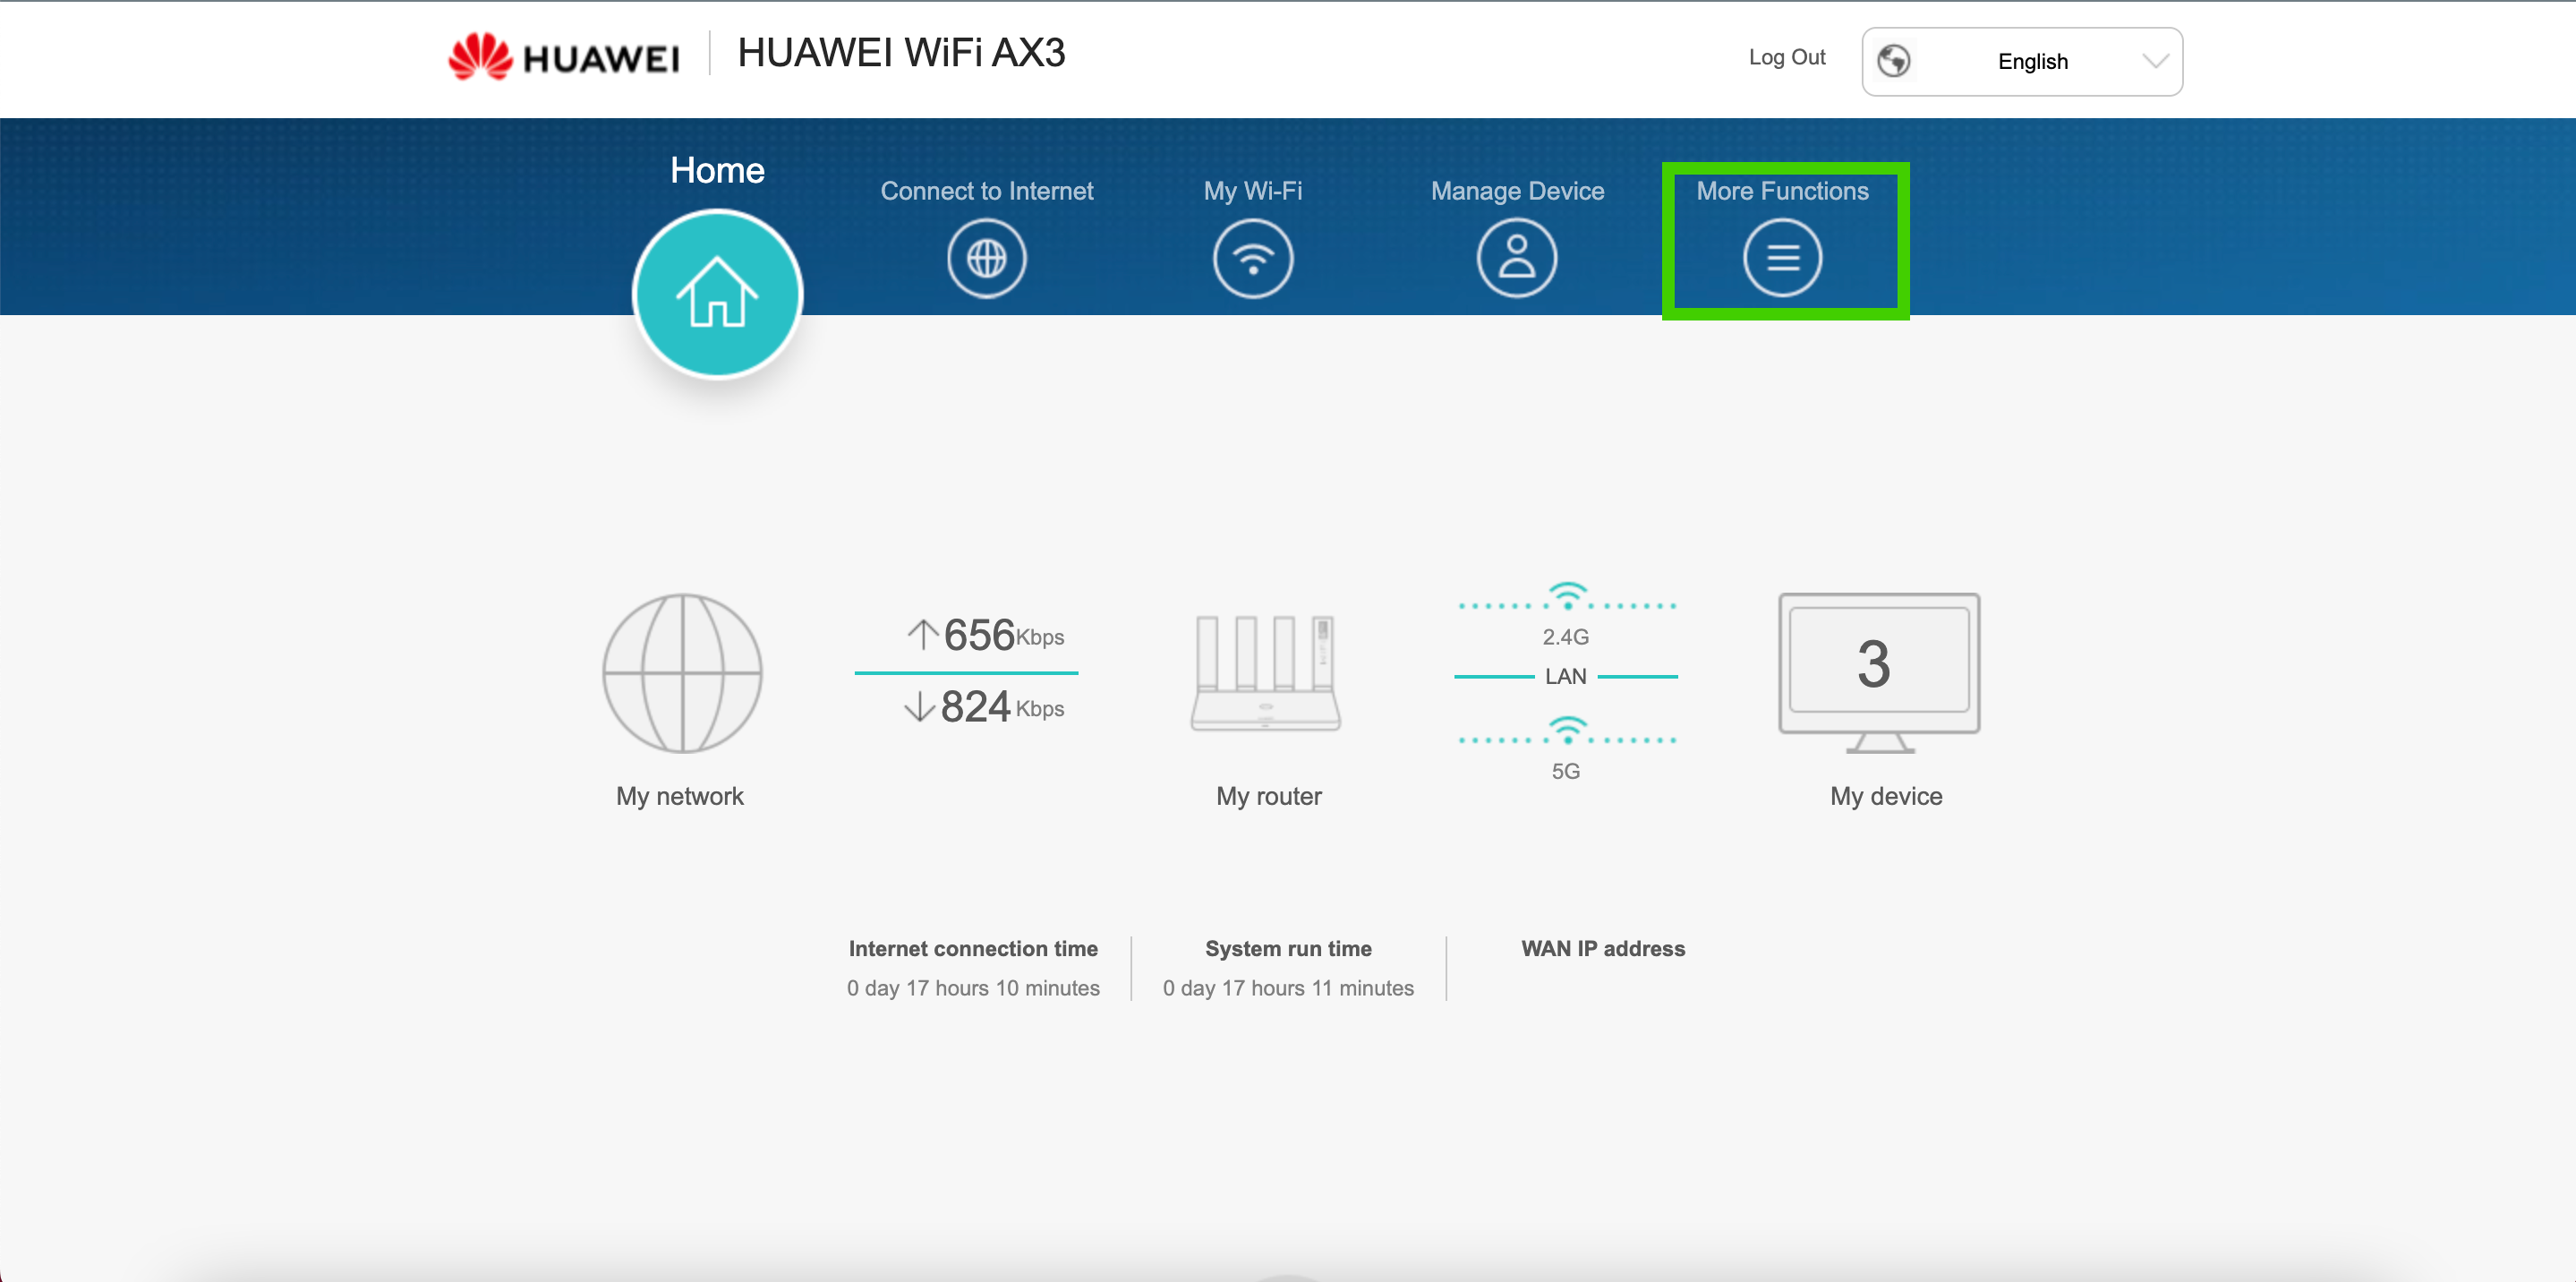Click the Home house icon
This screenshot has height=1282, width=2576.
point(717,294)
